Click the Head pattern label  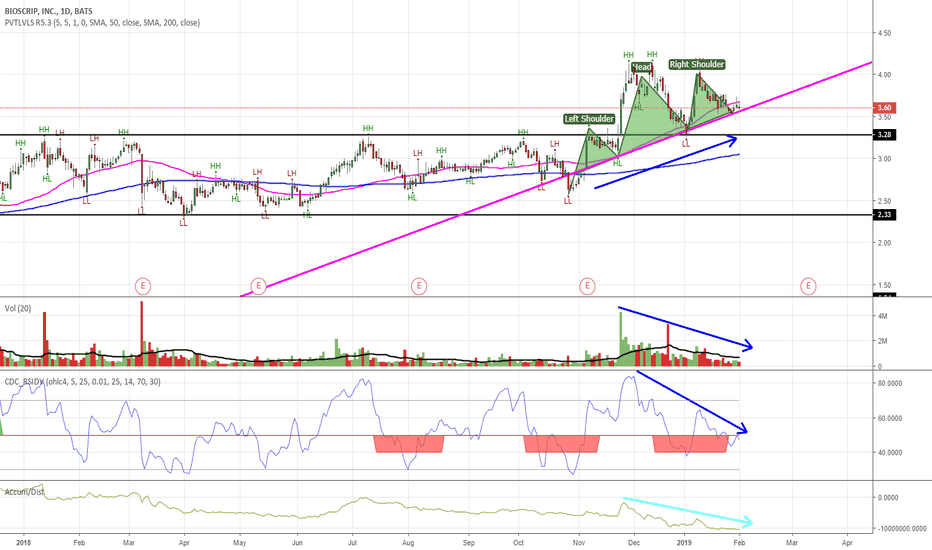tap(642, 67)
